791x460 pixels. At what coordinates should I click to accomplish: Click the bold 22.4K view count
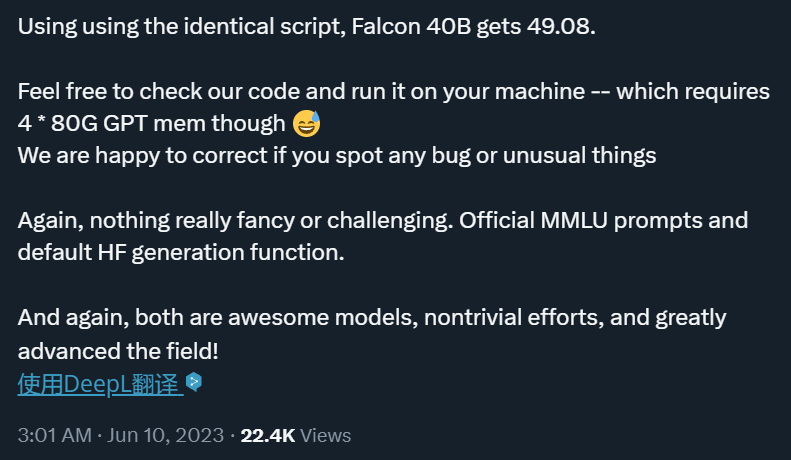[267, 435]
